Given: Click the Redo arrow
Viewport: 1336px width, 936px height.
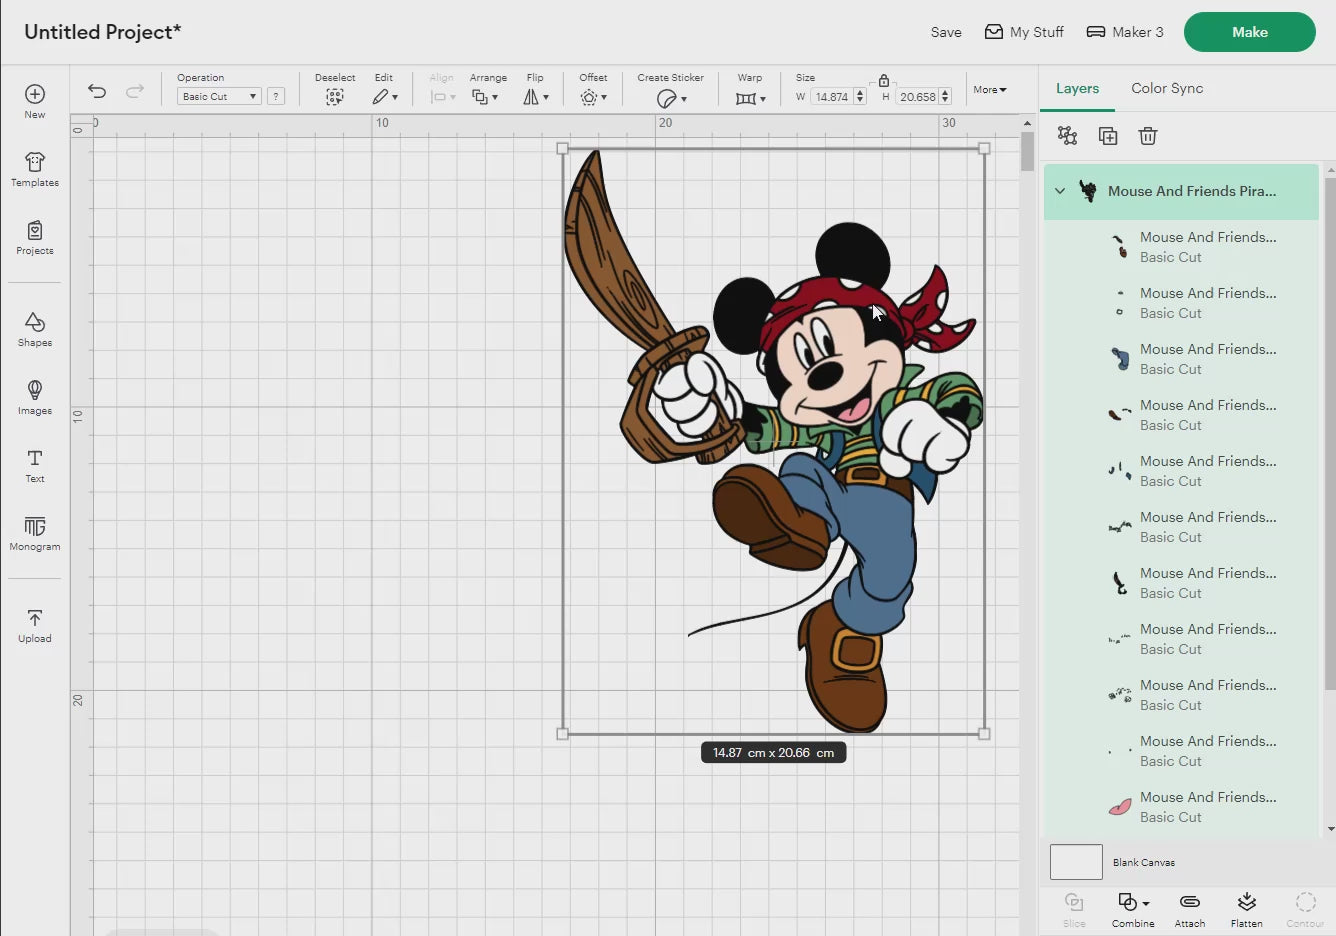Looking at the screenshot, I should 135,91.
